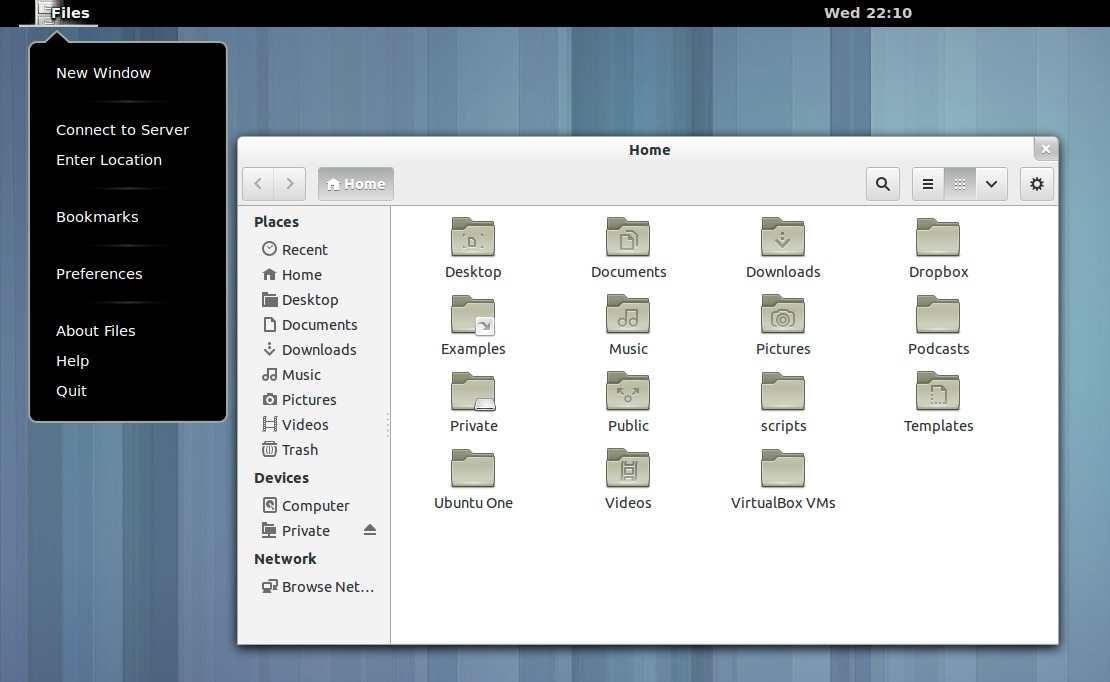Go back with the left arrow
1110x682 pixels.
point(258,184)
